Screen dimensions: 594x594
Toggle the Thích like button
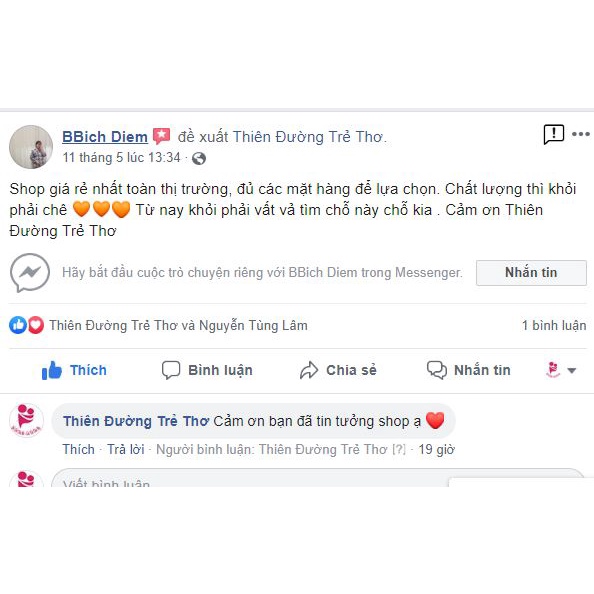tap(74, 370)
